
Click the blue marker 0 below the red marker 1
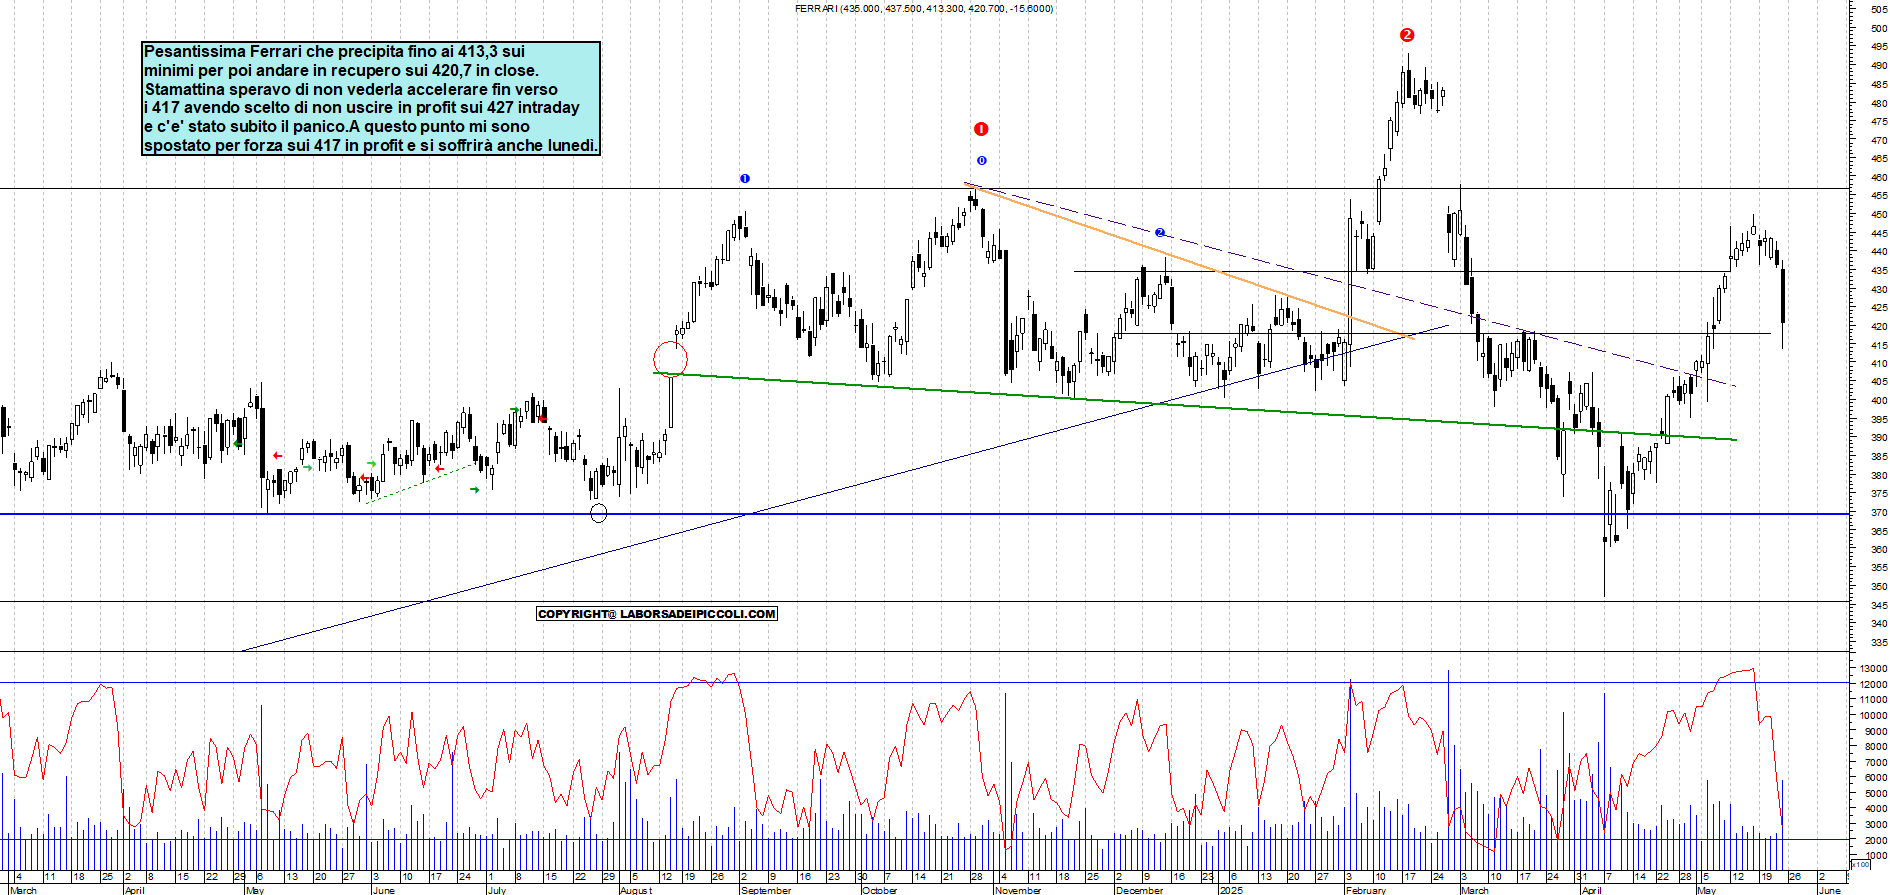click(x=982, y=161)
